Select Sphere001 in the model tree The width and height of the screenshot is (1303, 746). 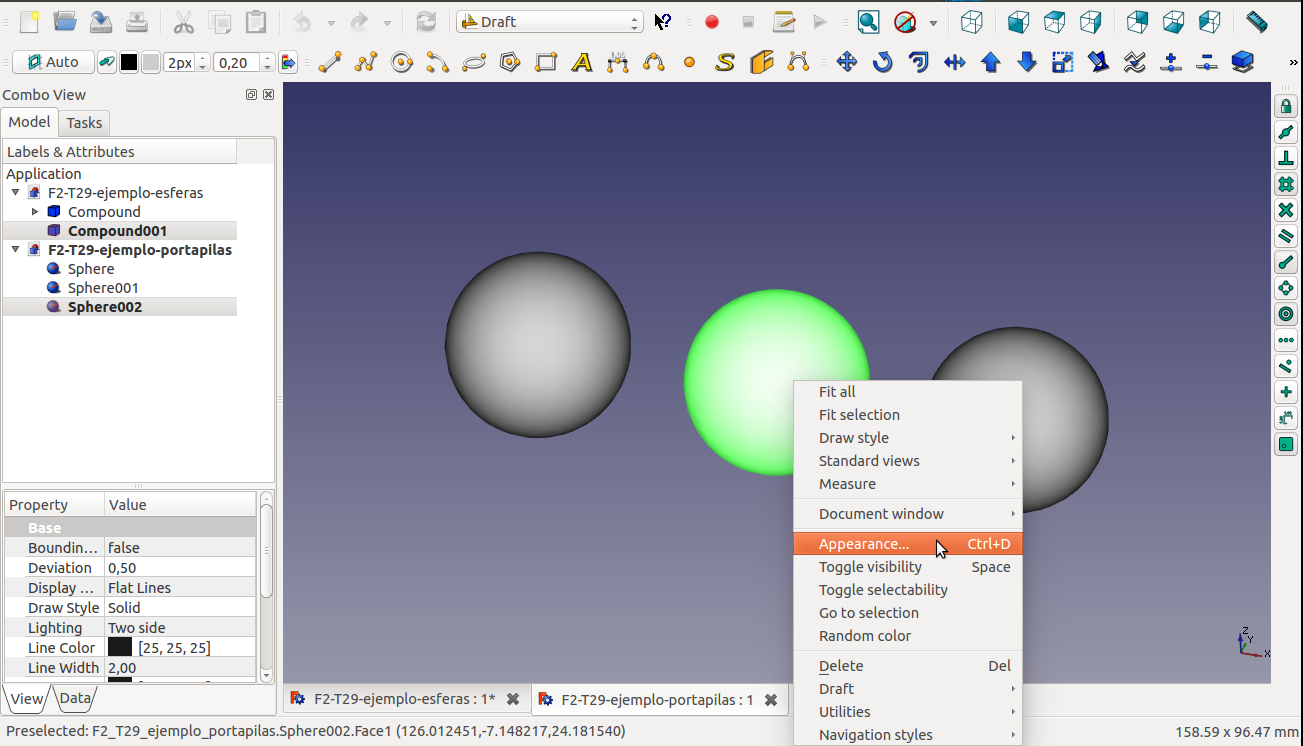pyautogui.click(x=103, y=288)
